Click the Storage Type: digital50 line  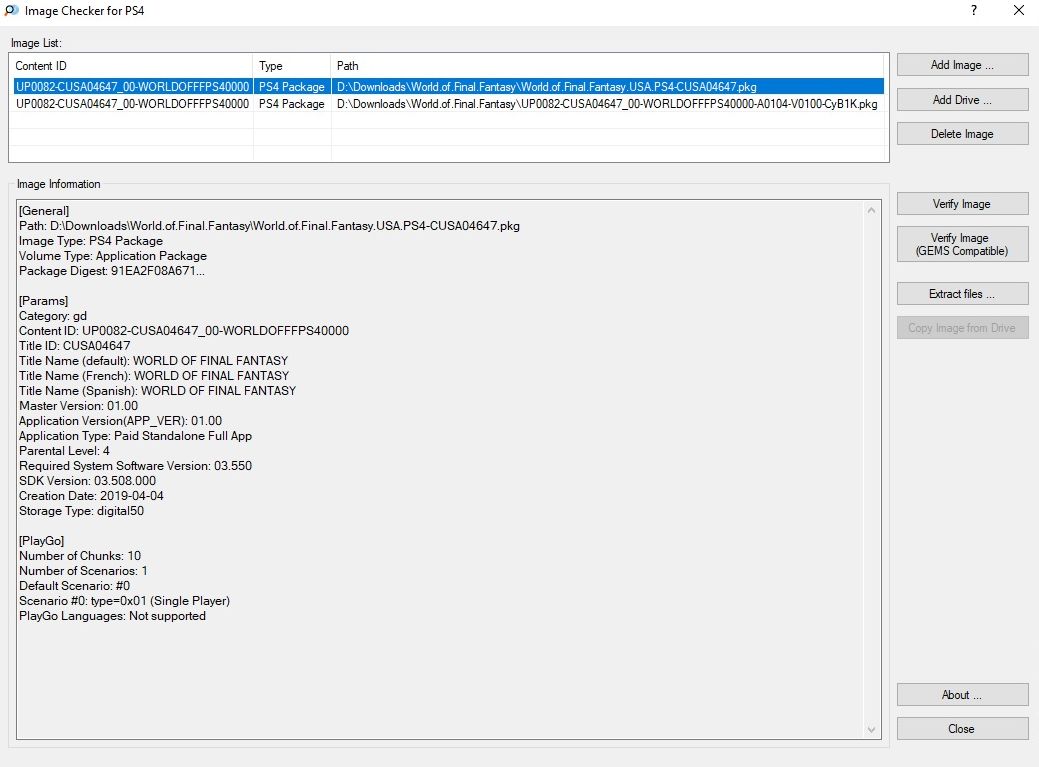point(82,511)
